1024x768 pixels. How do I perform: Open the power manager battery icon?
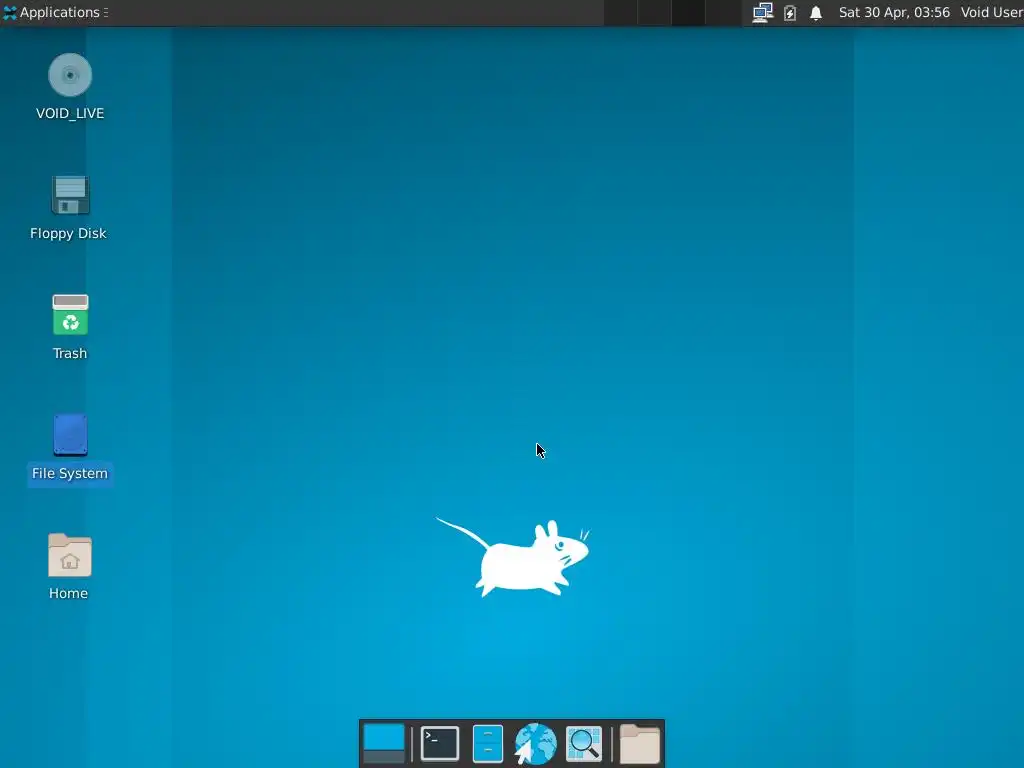[x=790, y=12]
